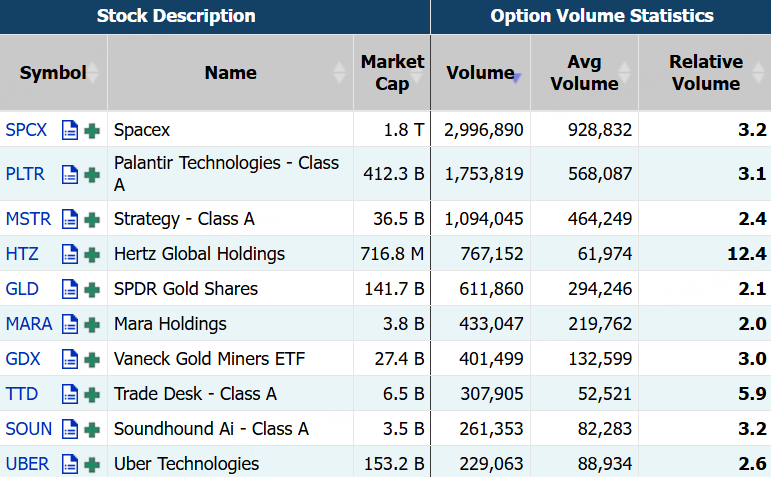
Task: Open the HTZ symbol link
Action: [x=22, y=254]
